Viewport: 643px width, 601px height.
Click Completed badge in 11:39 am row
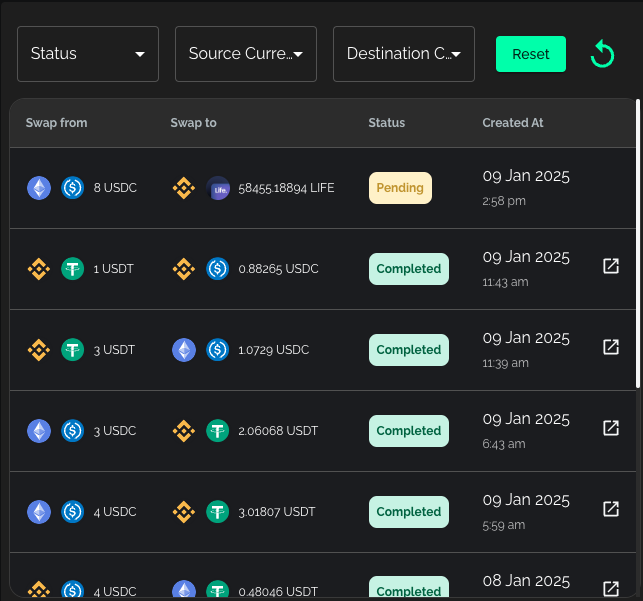[x=409, y=350]
